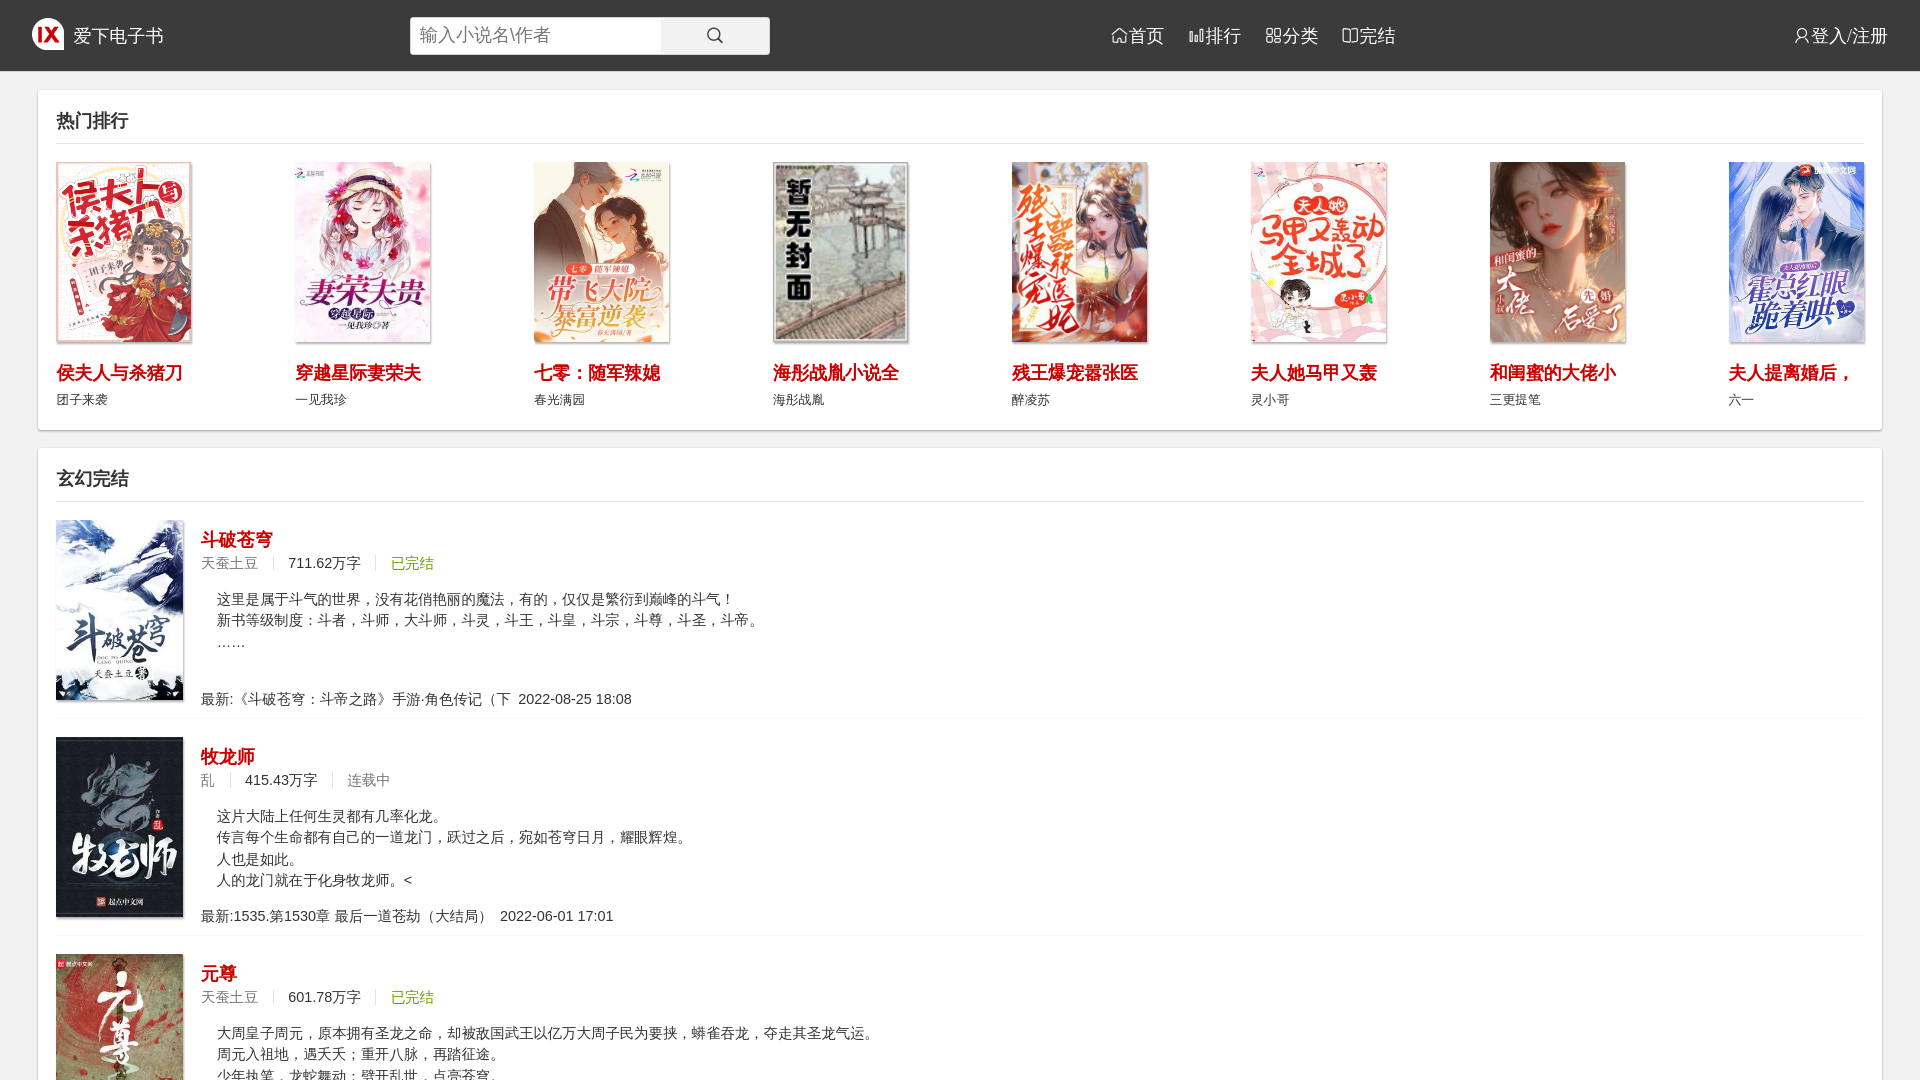1920x1080 pixels.
Task: Click author name 春光满园
Action: point(560,400)
